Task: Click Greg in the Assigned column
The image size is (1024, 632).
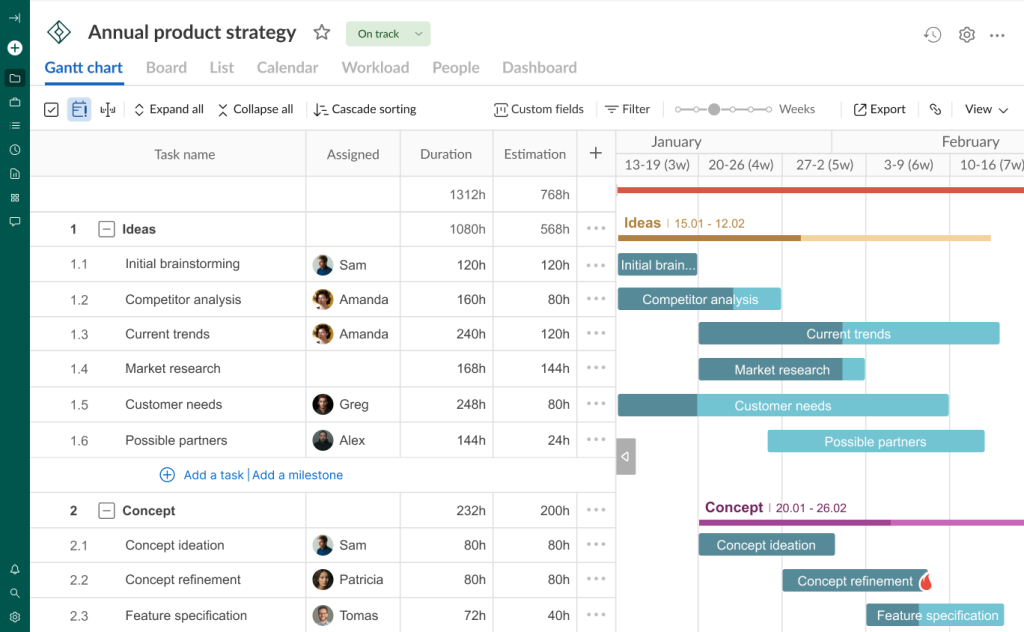Action: pyautogui.click(x=353, y=404)
